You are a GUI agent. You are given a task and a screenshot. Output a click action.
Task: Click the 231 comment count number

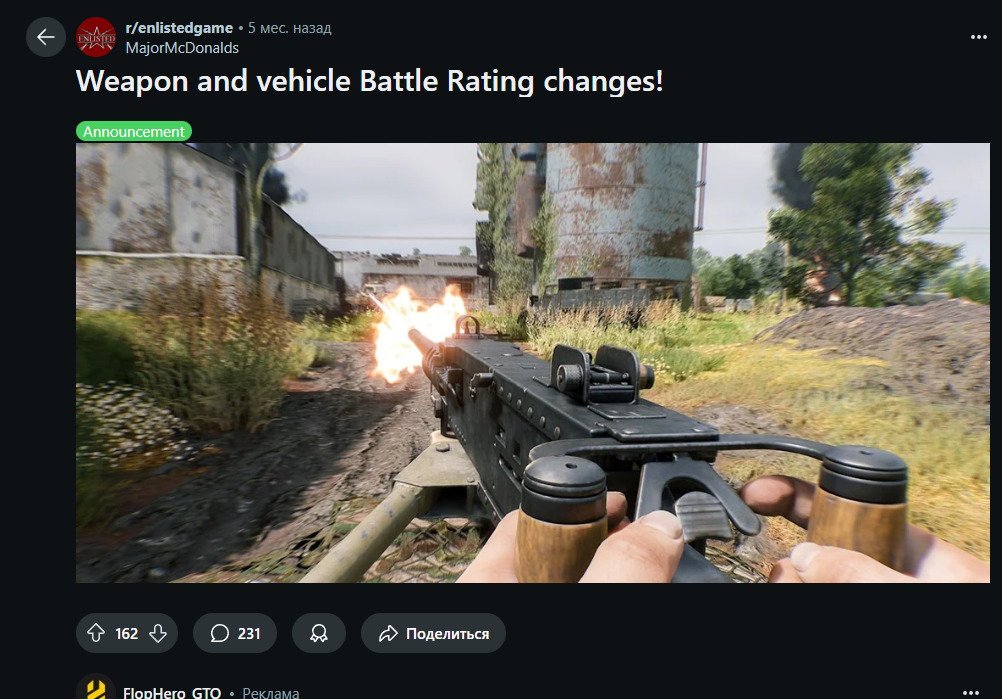click(x=249, y=633)
